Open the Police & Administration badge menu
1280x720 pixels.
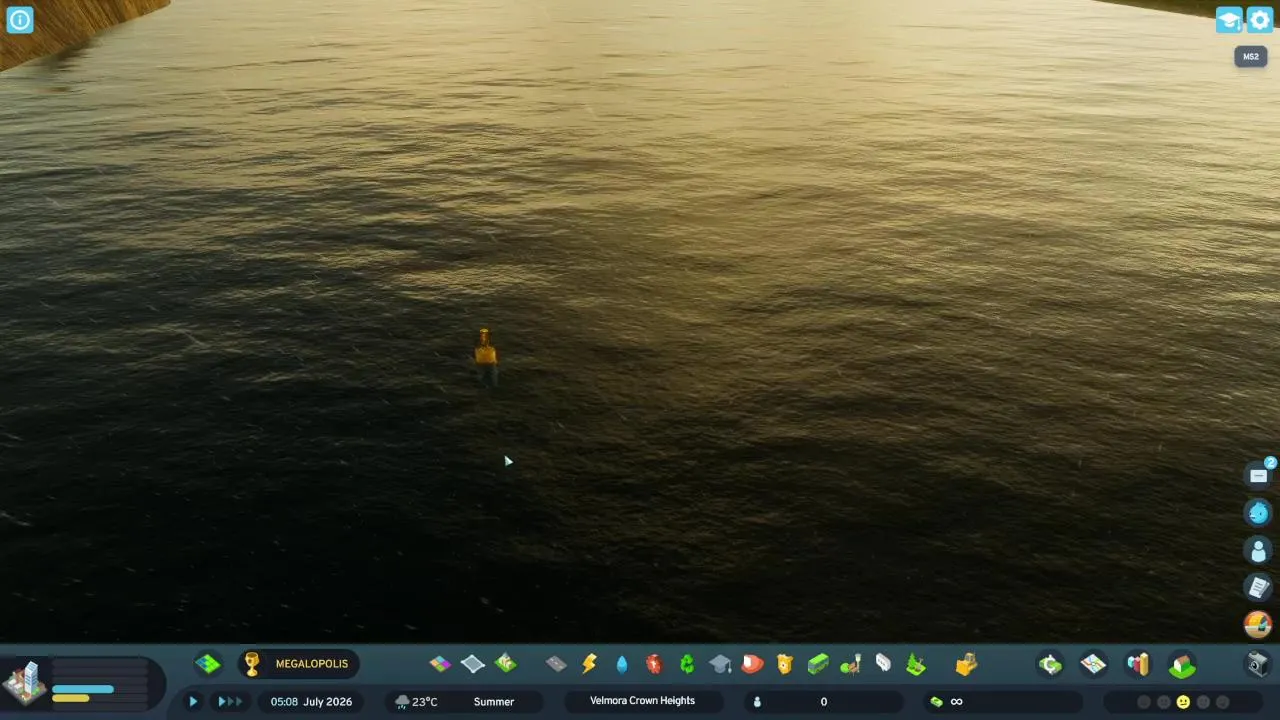(785, 663)
